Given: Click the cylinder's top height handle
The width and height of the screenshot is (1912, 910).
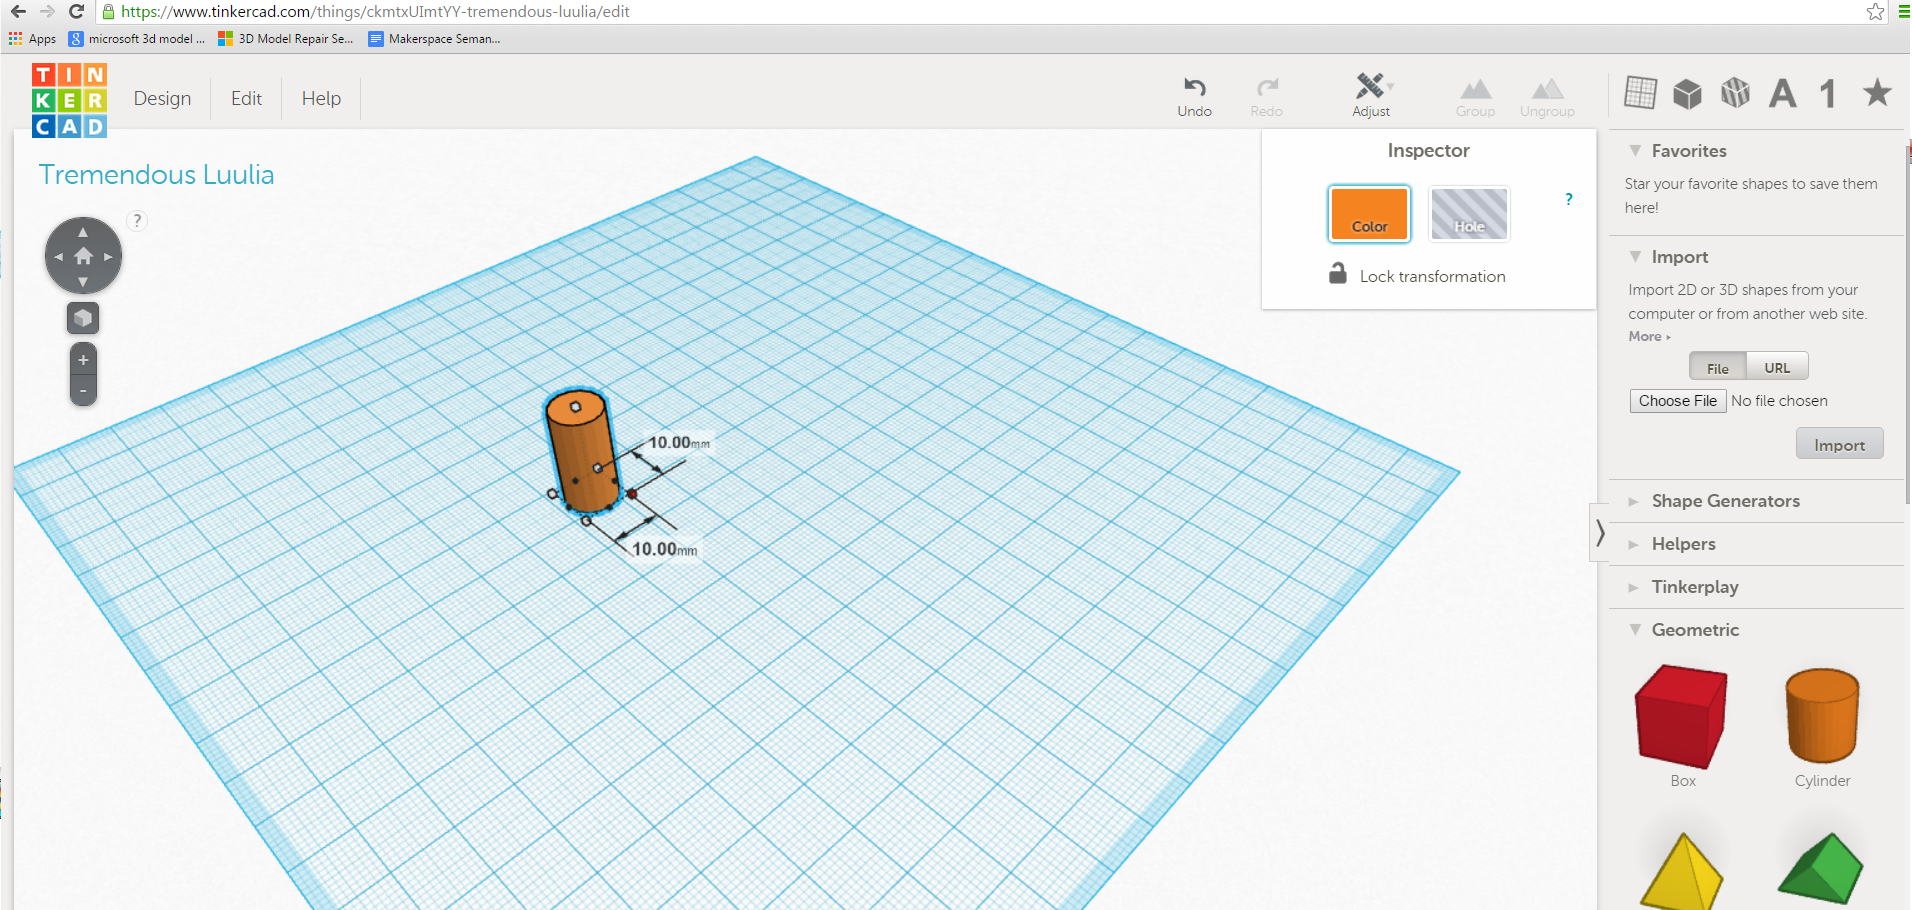Looking at the screenshot, I should pyautogui.click(x=575, y=407).
